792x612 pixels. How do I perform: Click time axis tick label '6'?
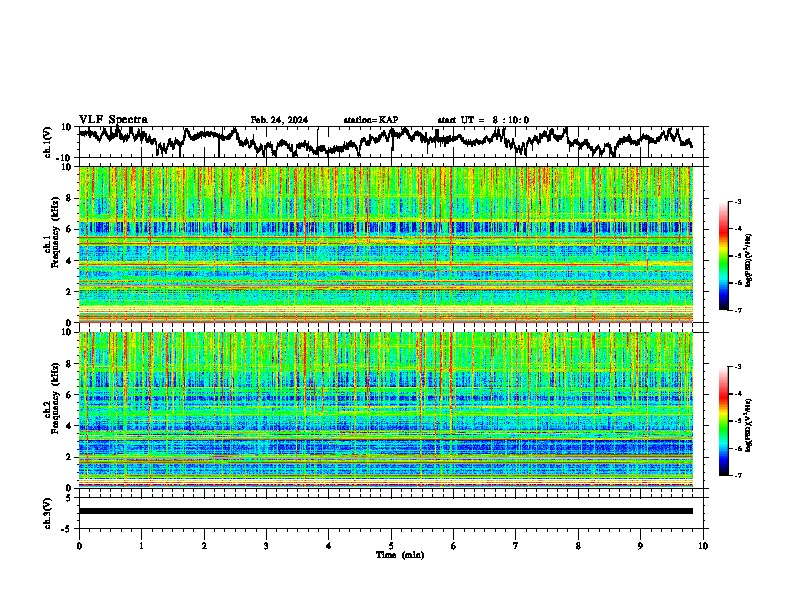click(453, 546)
